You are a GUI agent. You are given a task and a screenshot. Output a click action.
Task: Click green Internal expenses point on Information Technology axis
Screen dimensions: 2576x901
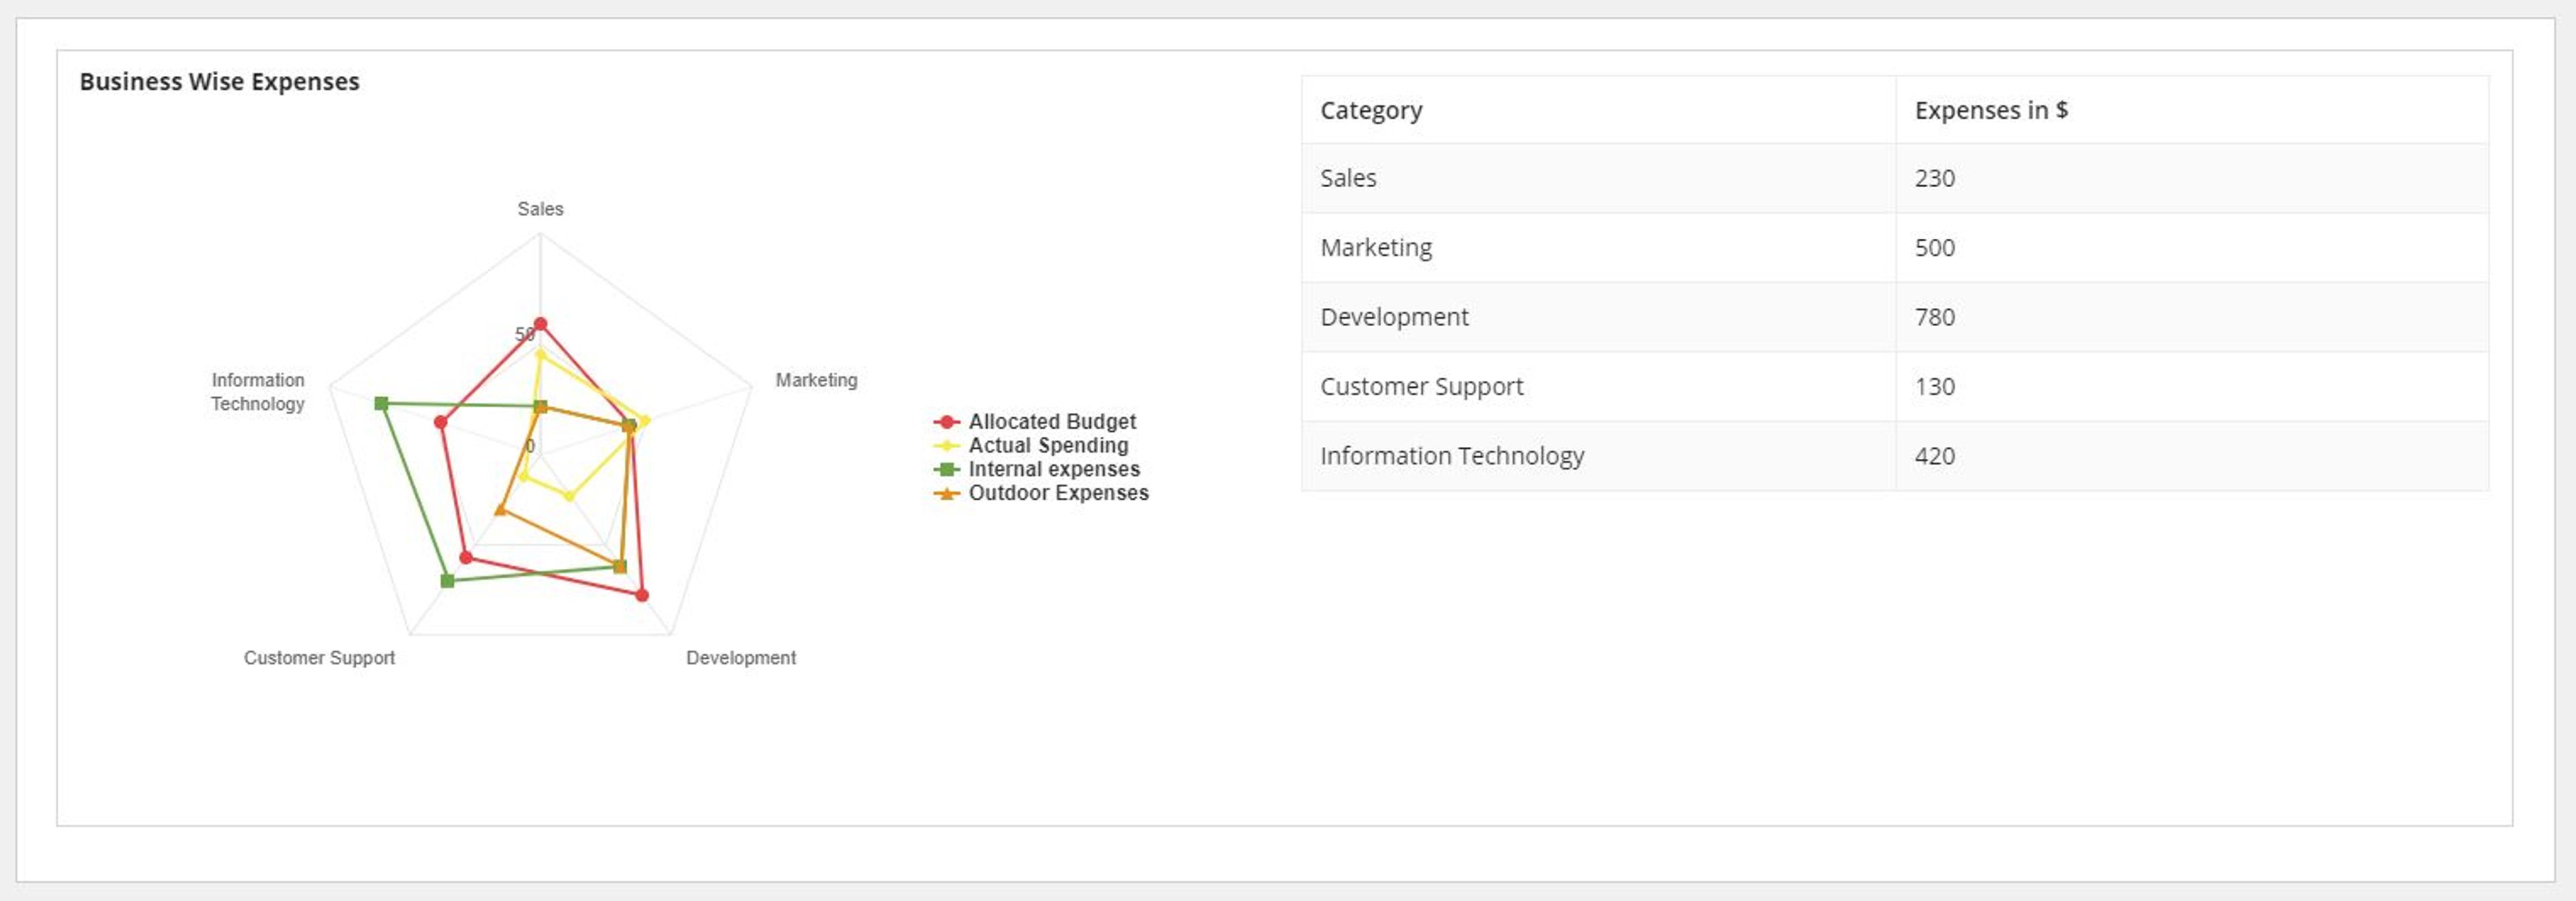[x=381, y=403]
